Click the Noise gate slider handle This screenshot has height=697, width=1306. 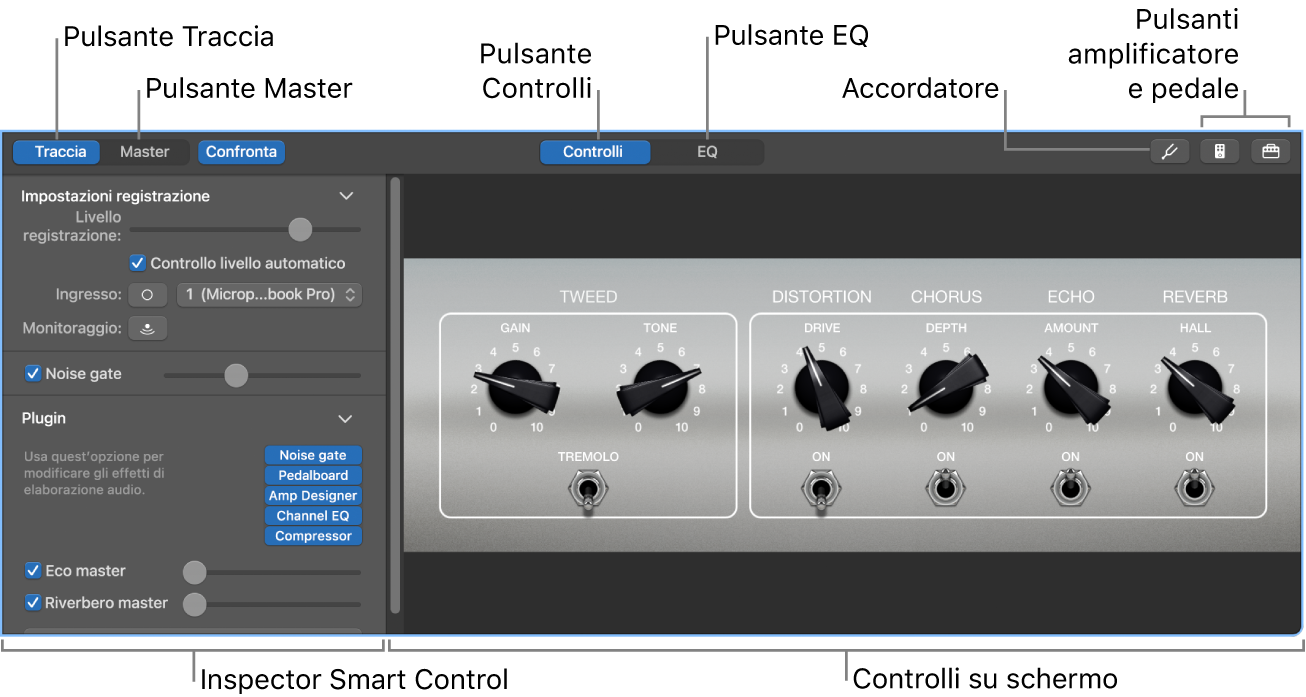pos(235,375)
